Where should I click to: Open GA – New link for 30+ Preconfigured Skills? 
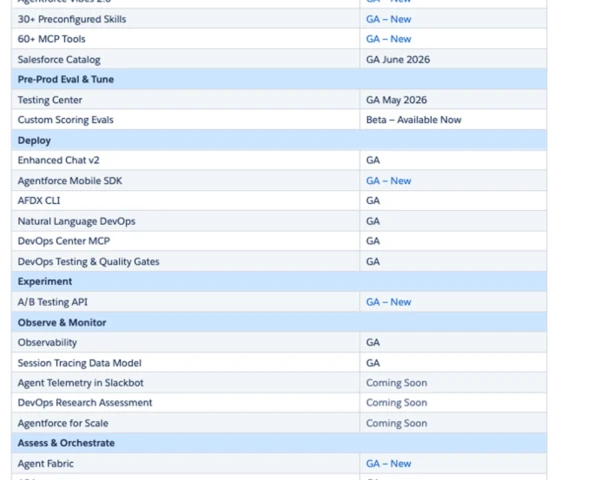click(388, 19)
